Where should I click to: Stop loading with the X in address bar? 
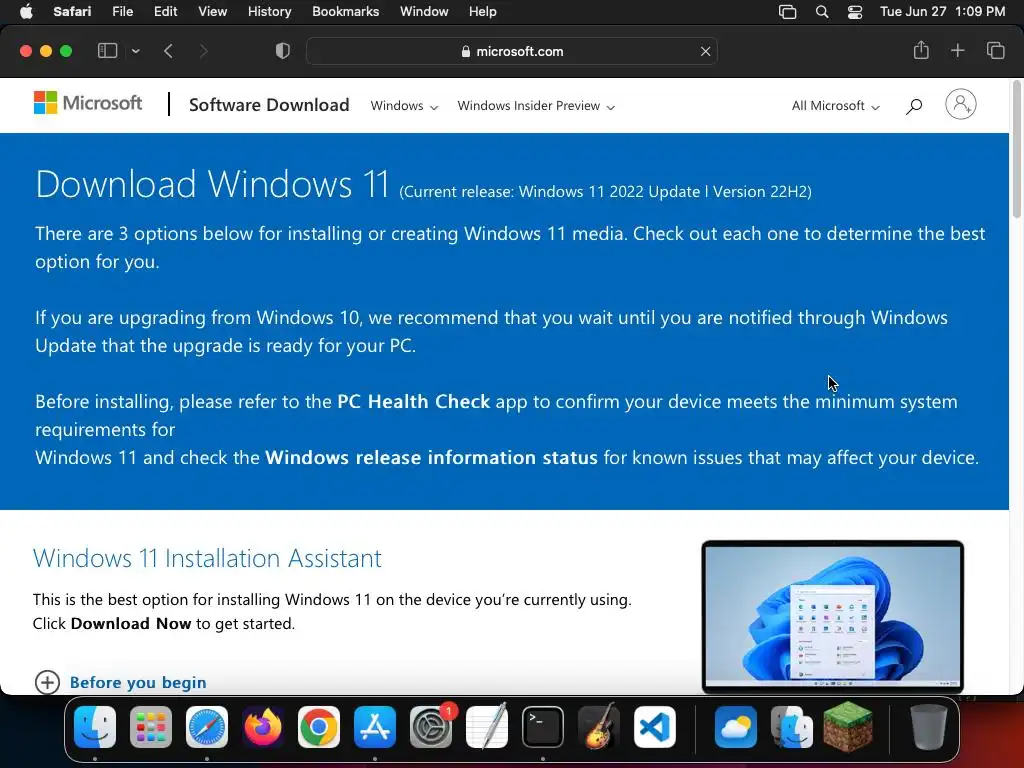click(705, 51)
